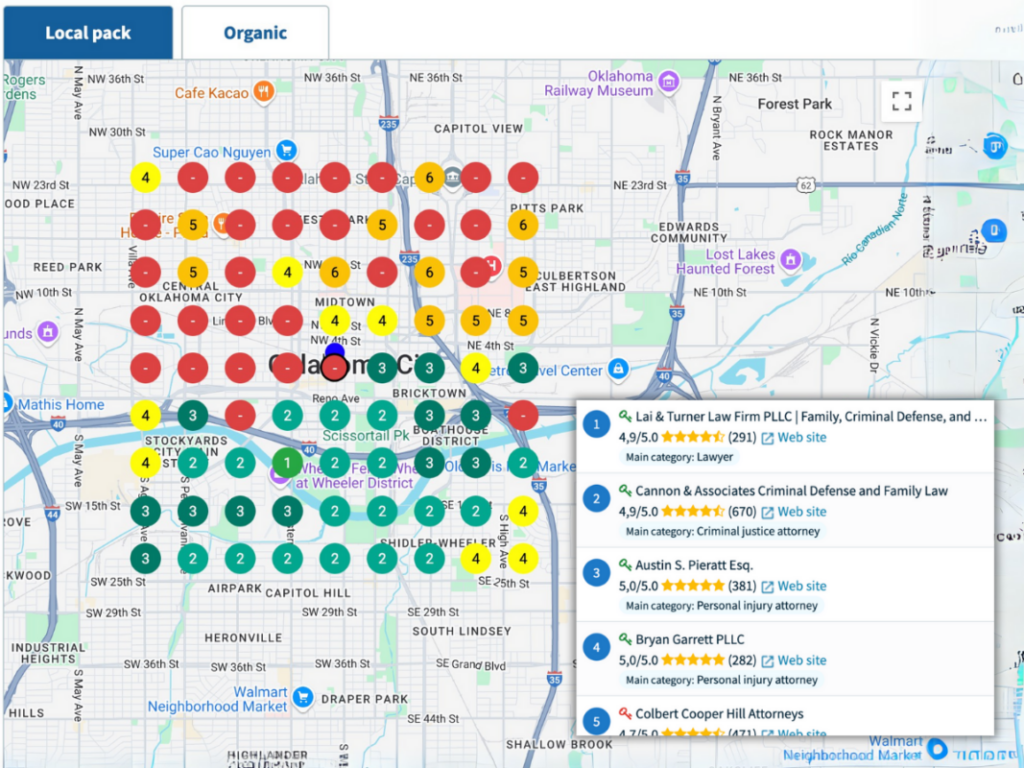This screenshot has width=1024, height=768.
Task: Click the Super Cao Nguyen shopping pin
Action: tap(286, 152)
